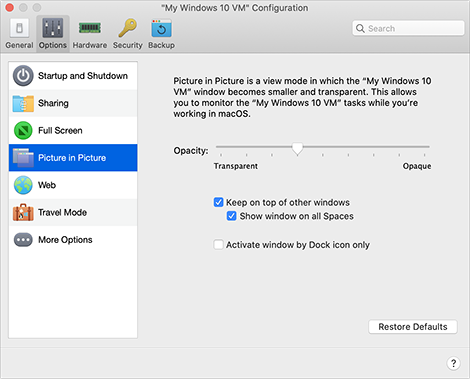Uncheck Show window on all Spaces
The width and height of the screenshot is (470, 379).
(x=232, y=216)
